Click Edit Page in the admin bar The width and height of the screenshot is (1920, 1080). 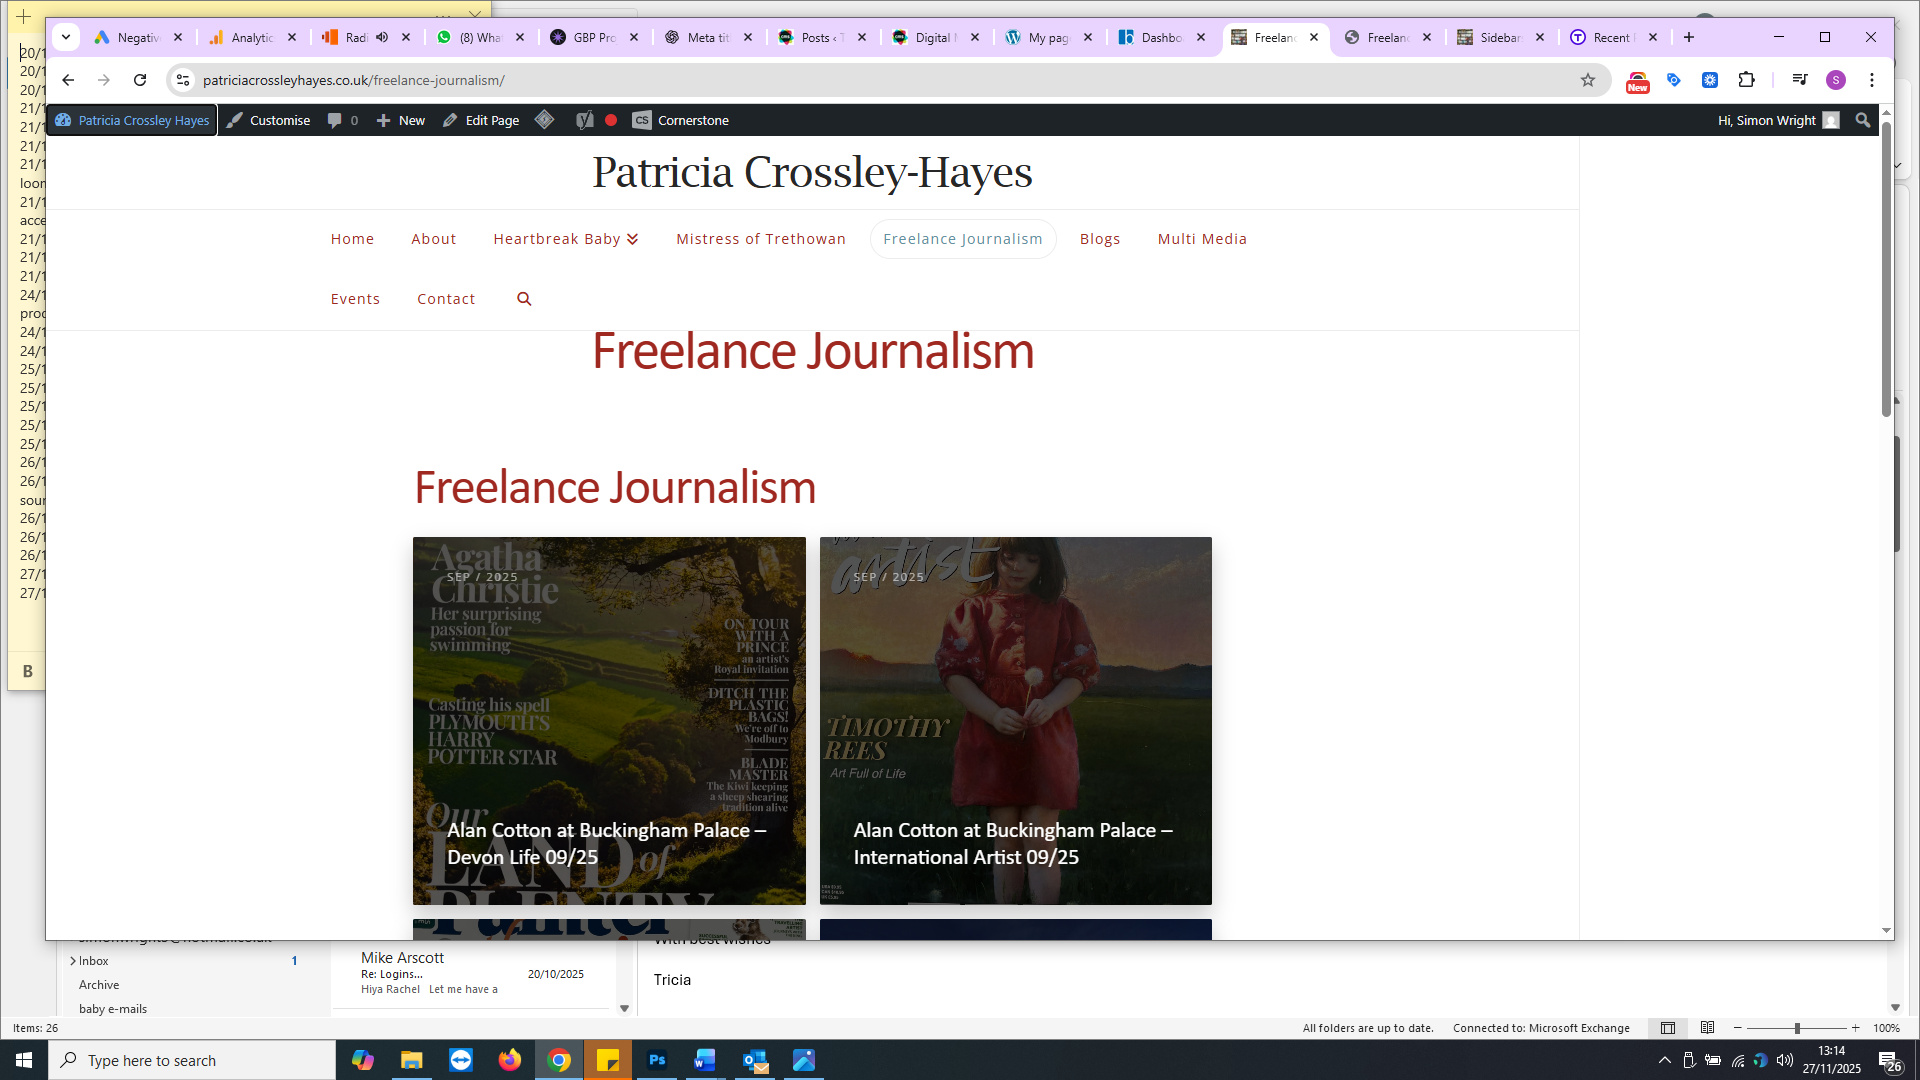(x=481, y=120)
